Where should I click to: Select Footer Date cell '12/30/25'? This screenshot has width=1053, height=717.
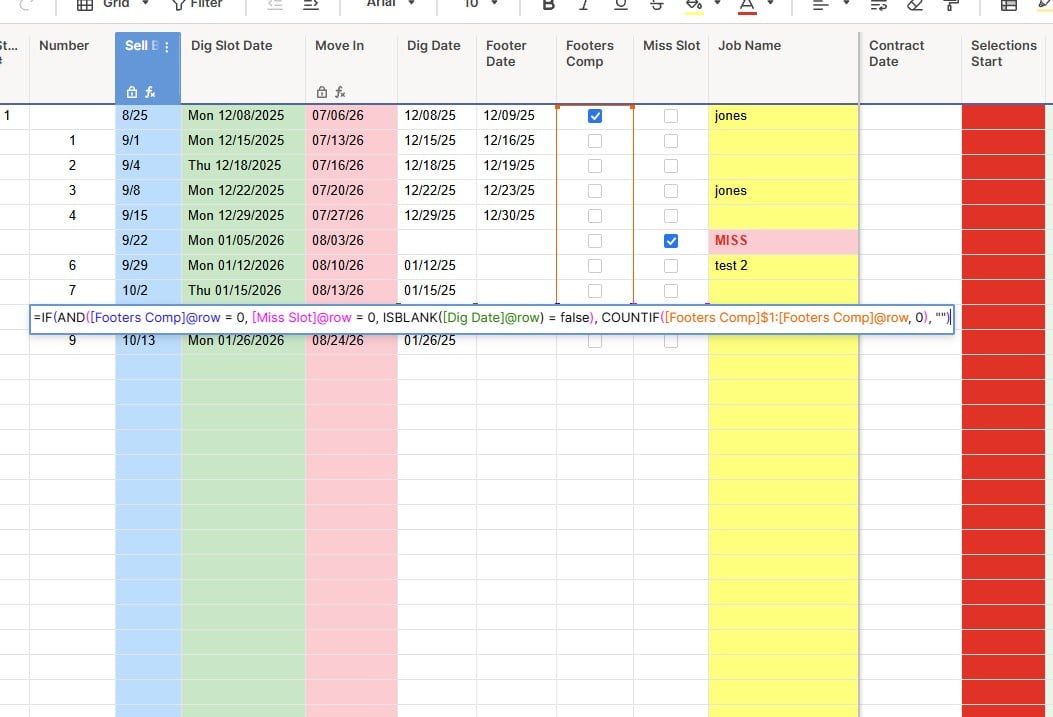coord(516,216)
